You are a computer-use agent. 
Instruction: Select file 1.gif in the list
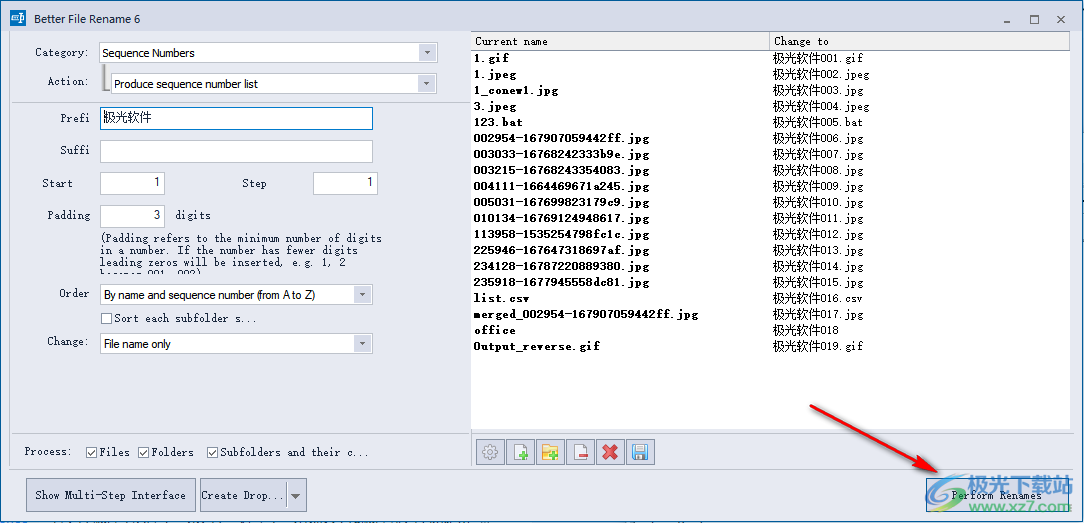tap(491, 58)
